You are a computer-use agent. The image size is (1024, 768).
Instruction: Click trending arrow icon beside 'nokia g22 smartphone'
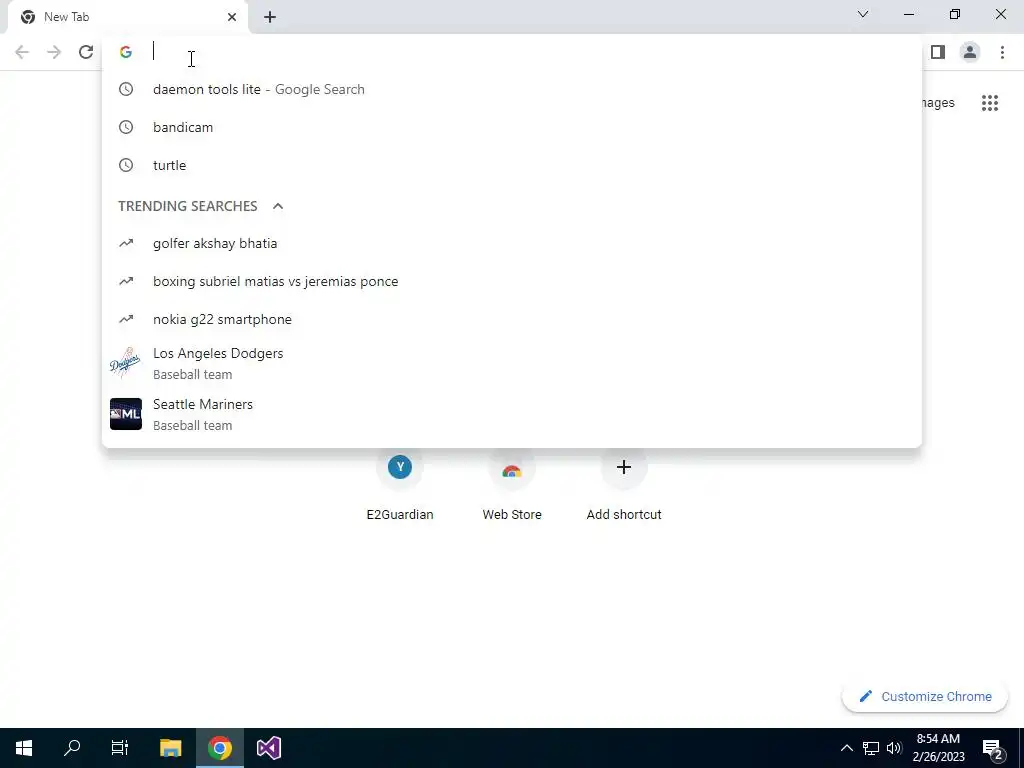[126, 319]
